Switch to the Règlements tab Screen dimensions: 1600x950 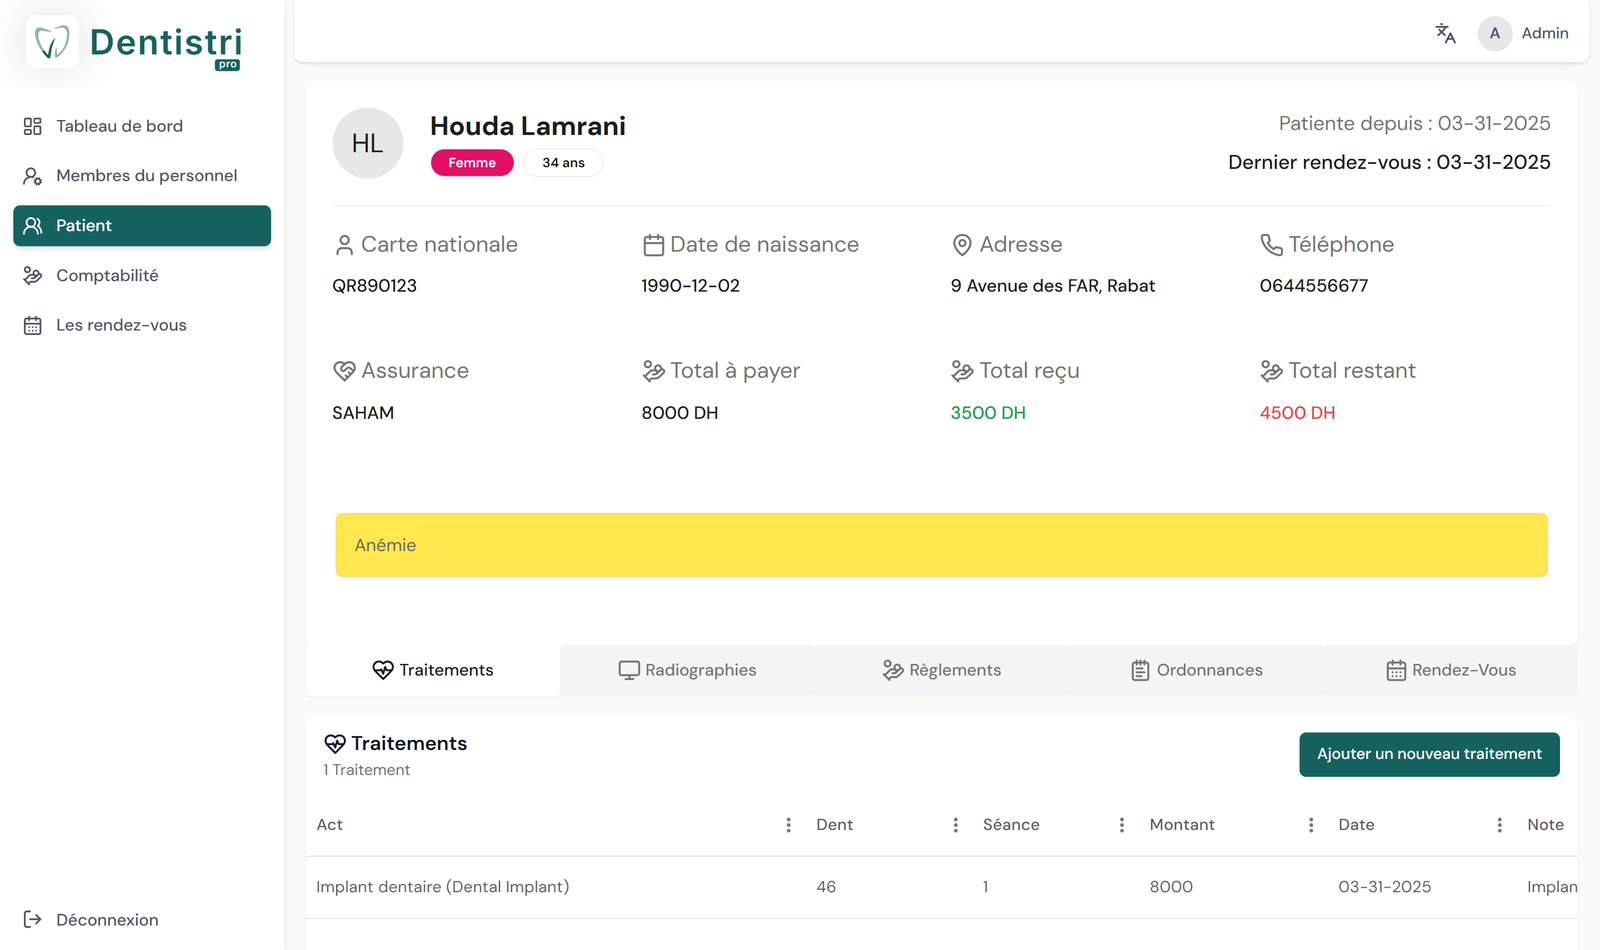[x=941, y=670]
